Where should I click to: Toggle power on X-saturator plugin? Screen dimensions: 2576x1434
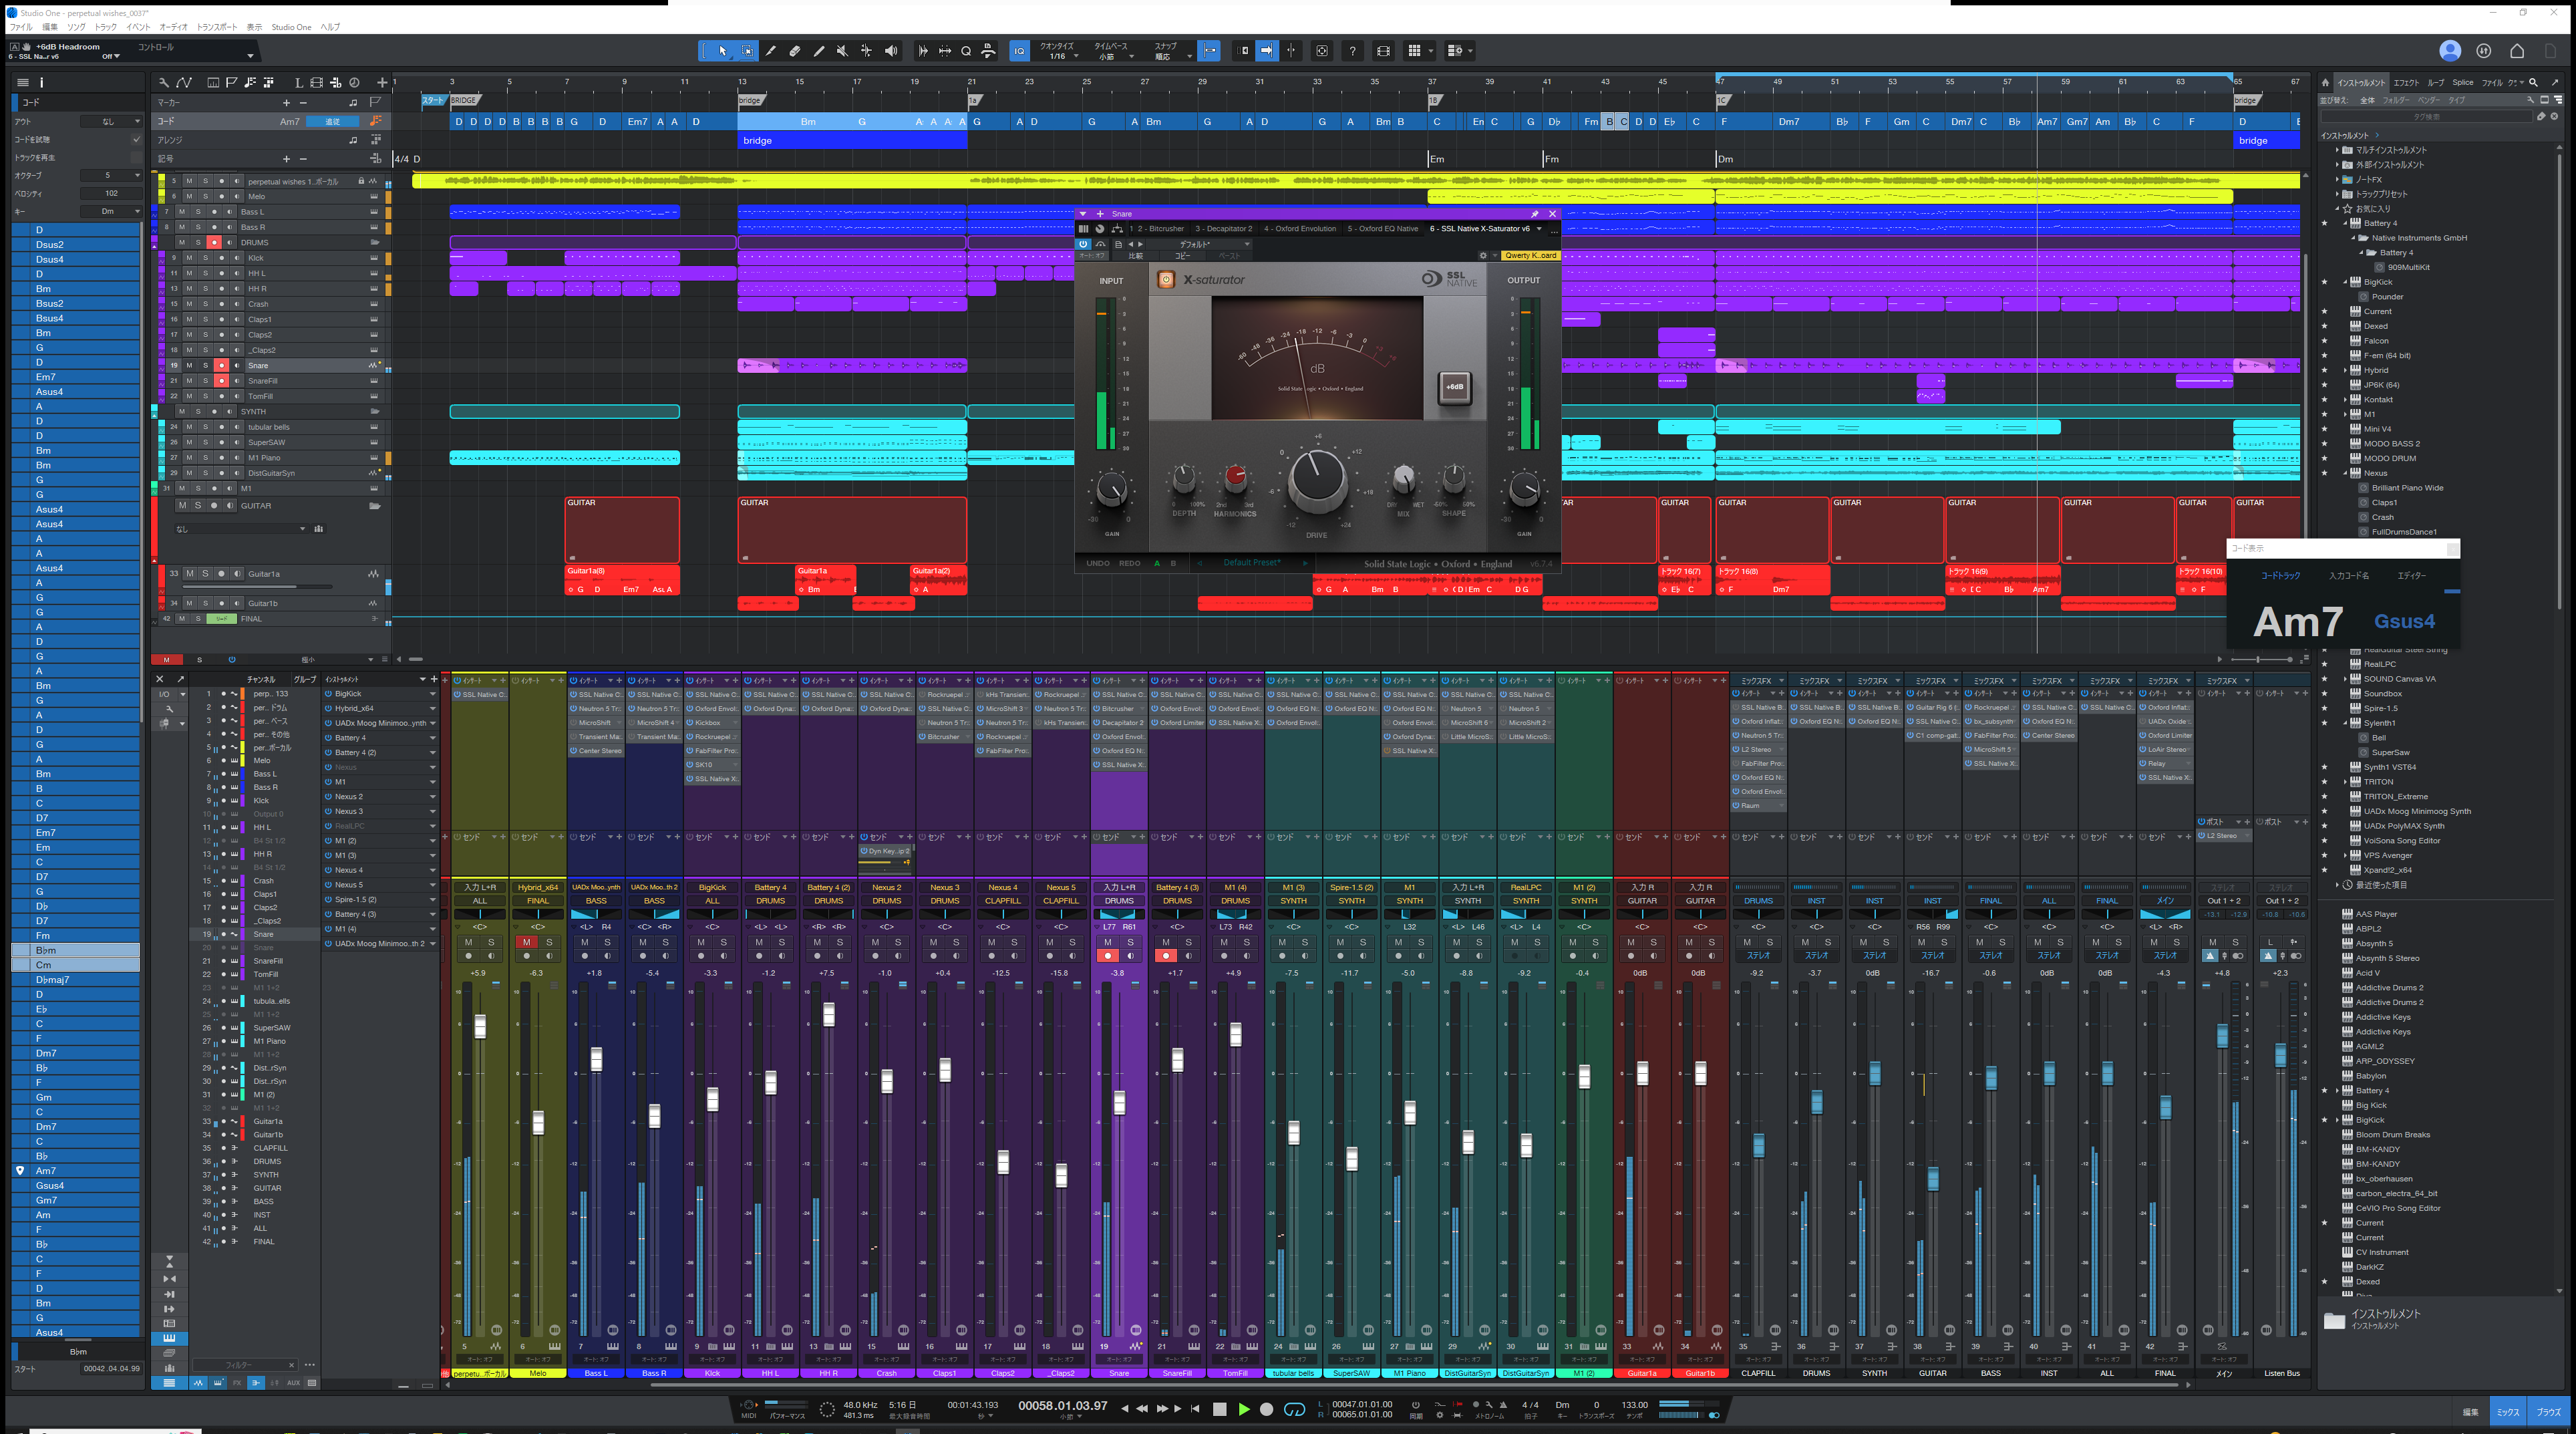click(1165, 280)
